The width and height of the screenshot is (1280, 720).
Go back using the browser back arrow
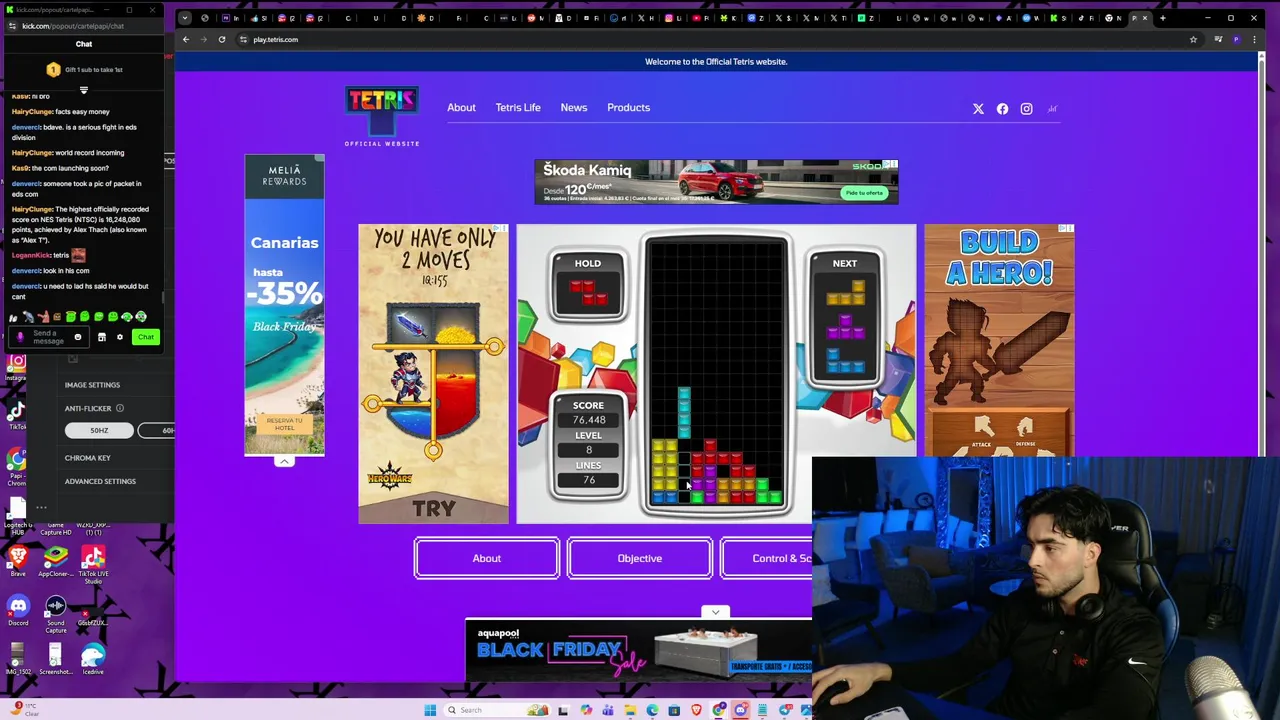click(x=186, y=39)
